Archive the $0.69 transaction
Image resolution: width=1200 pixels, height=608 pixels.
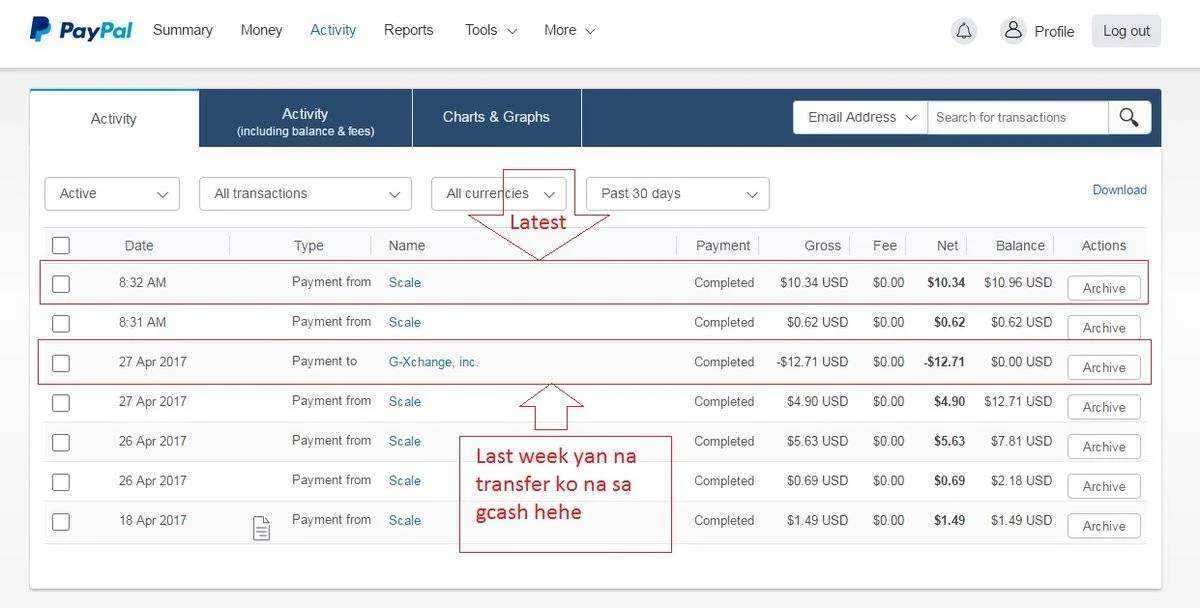(1104, 486)
